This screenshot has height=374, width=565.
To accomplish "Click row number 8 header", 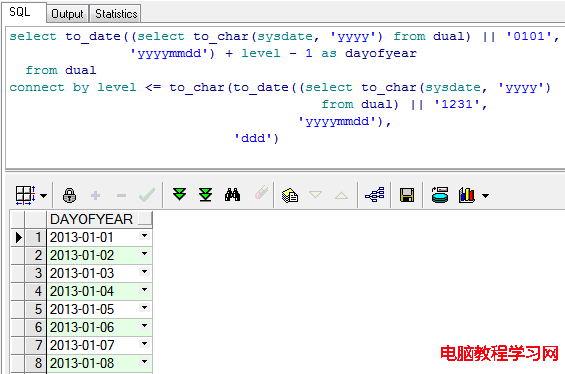I will pyautogui.click(x=35, y=363).
